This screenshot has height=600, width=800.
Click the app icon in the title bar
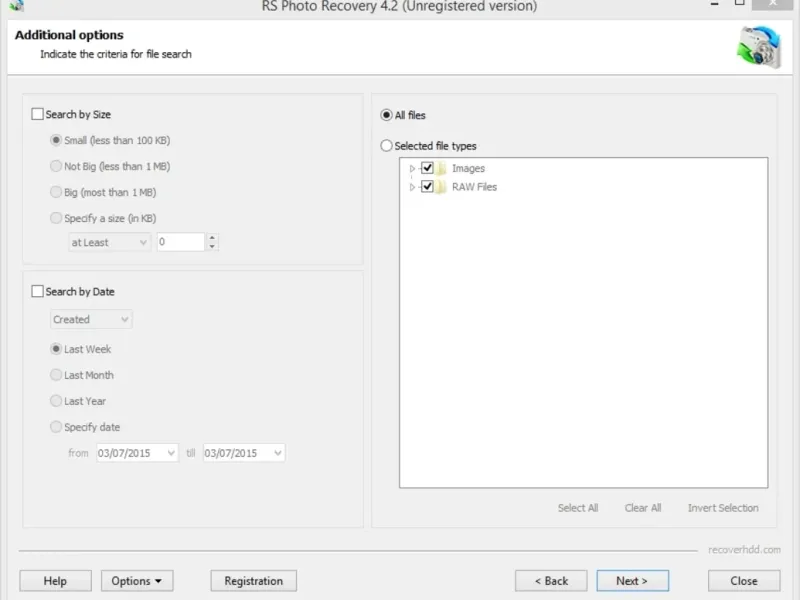click(15, 6)
